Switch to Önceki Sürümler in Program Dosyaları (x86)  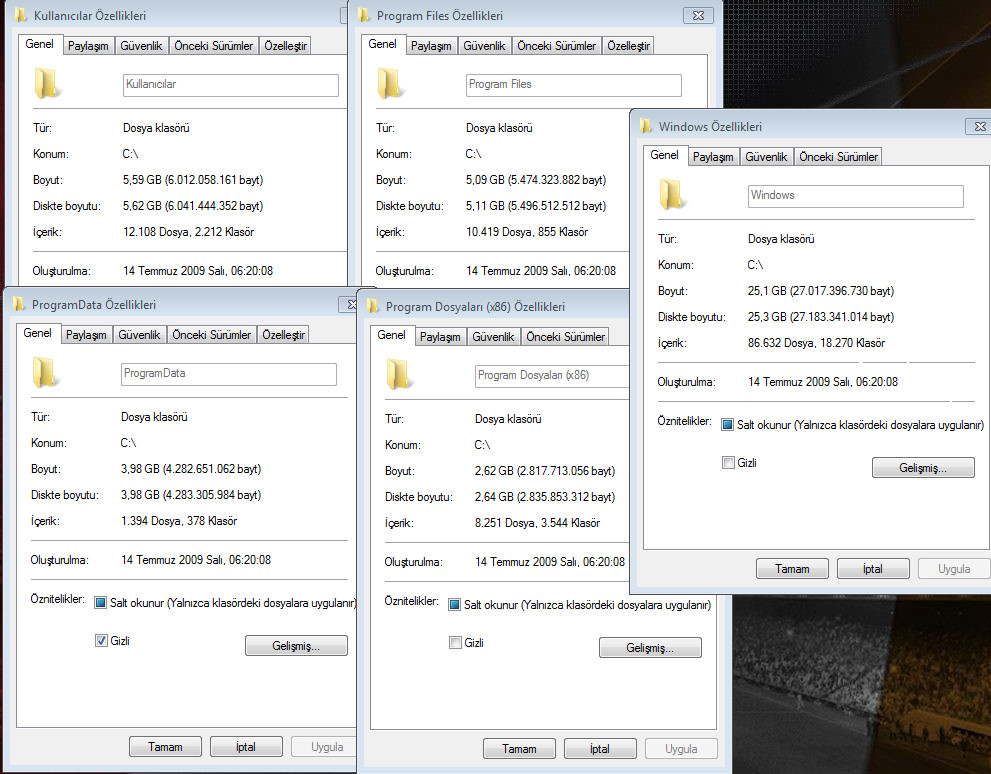(x=566, y=337)
